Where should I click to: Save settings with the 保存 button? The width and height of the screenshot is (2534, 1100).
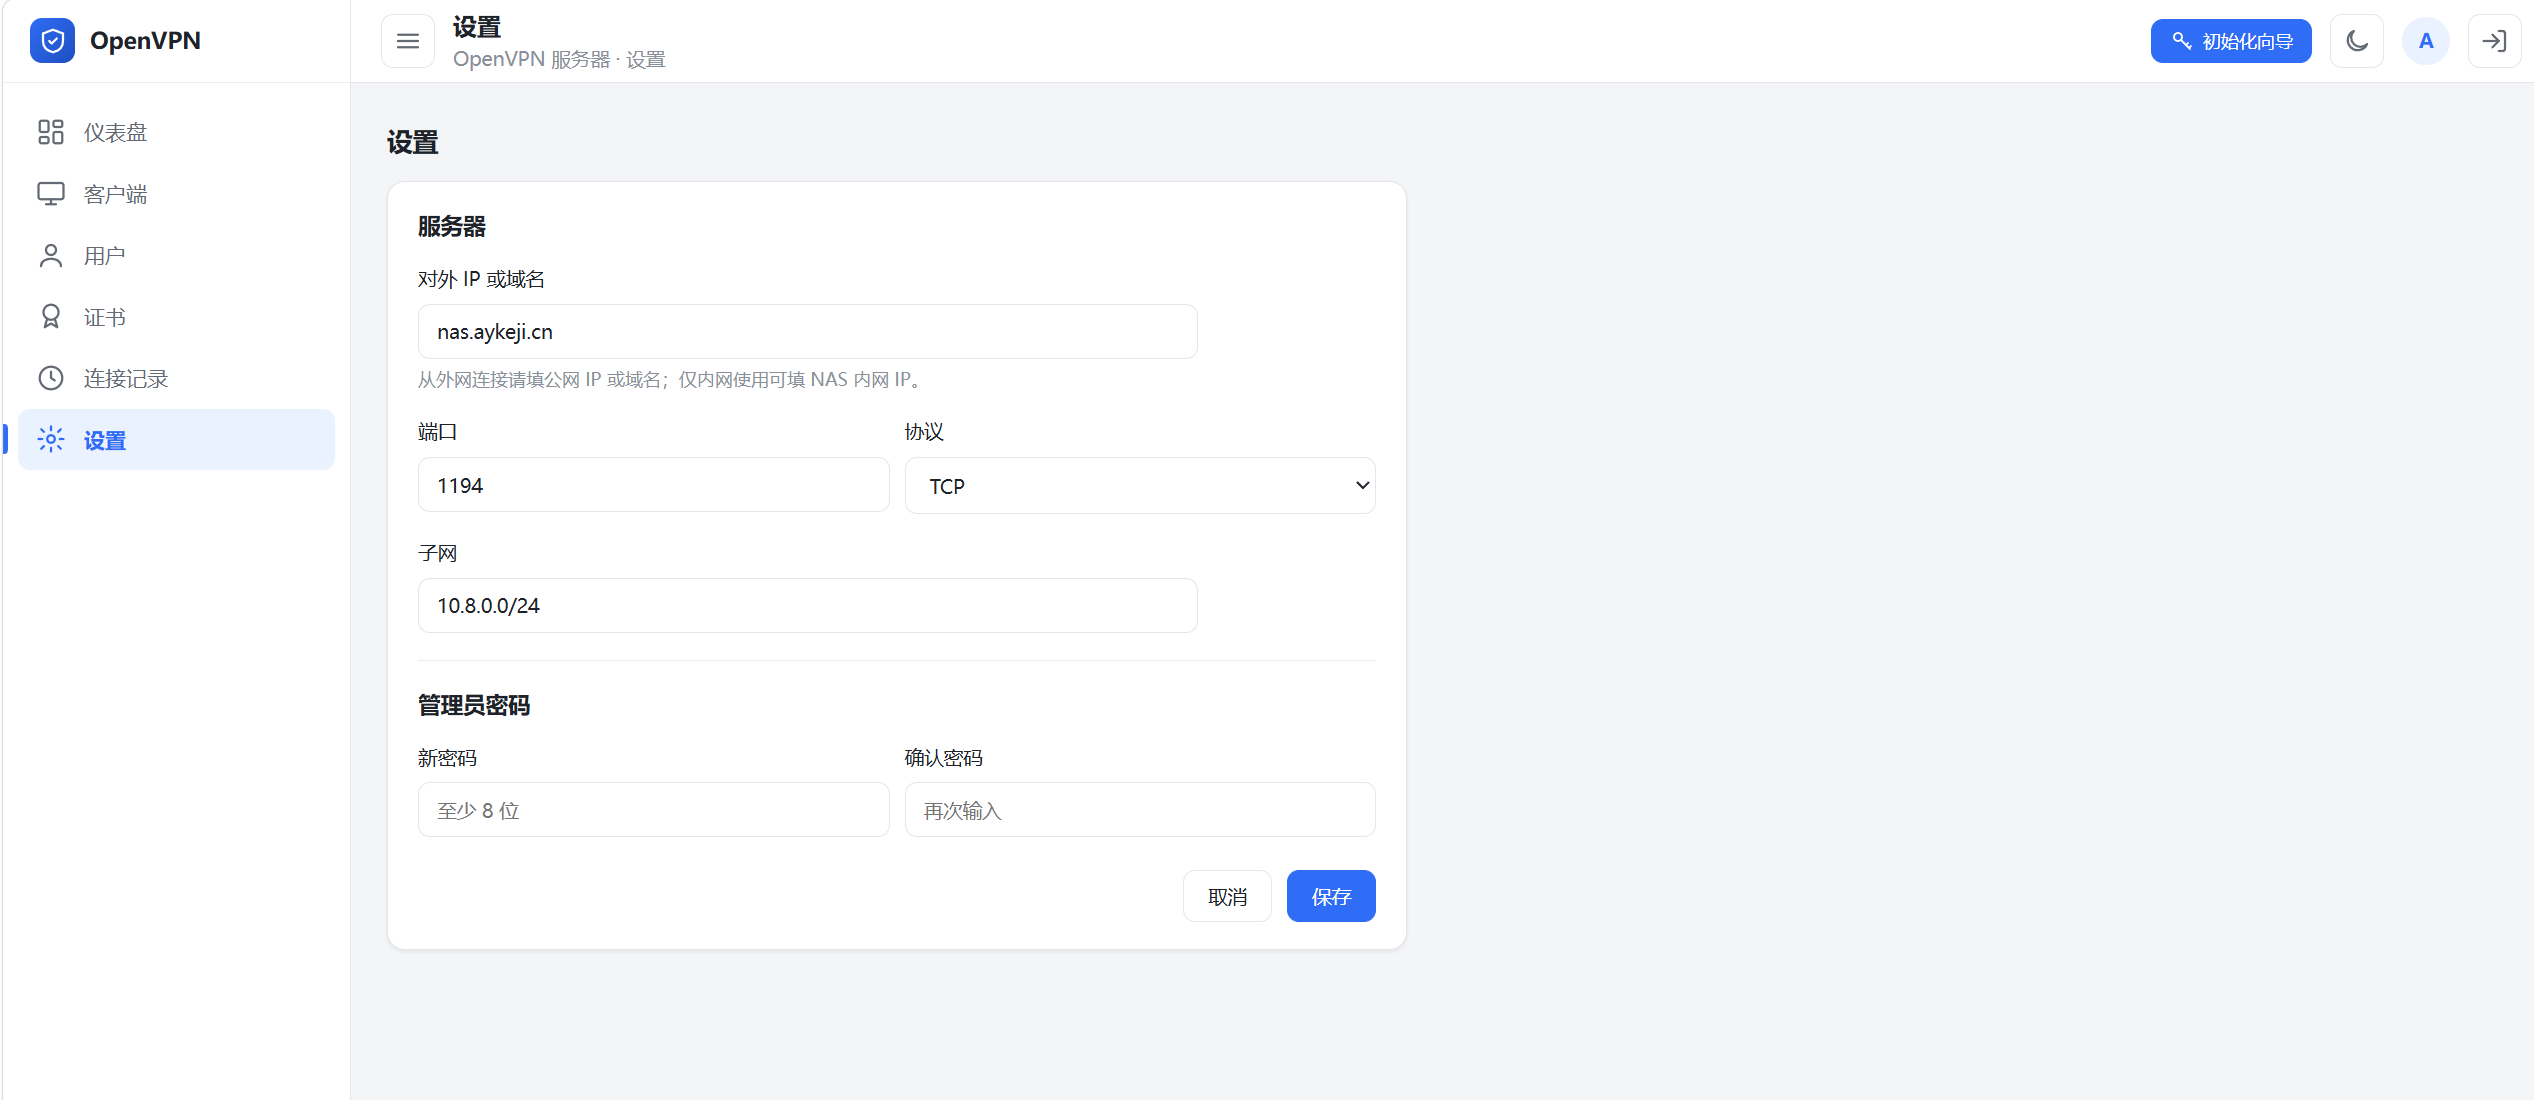1331,897
